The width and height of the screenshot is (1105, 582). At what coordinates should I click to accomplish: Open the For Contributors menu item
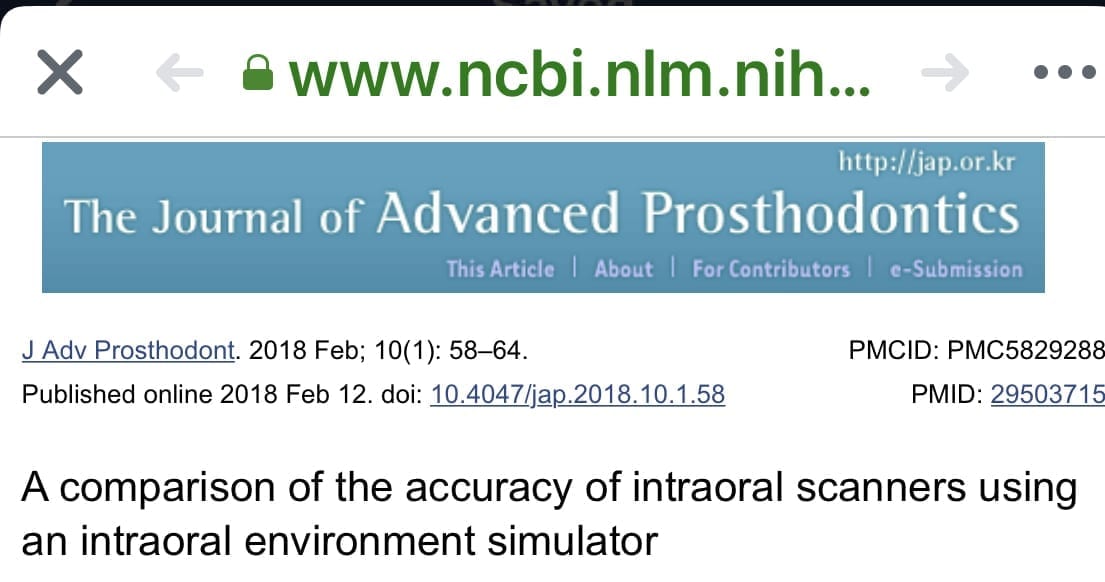coord(771,269)
